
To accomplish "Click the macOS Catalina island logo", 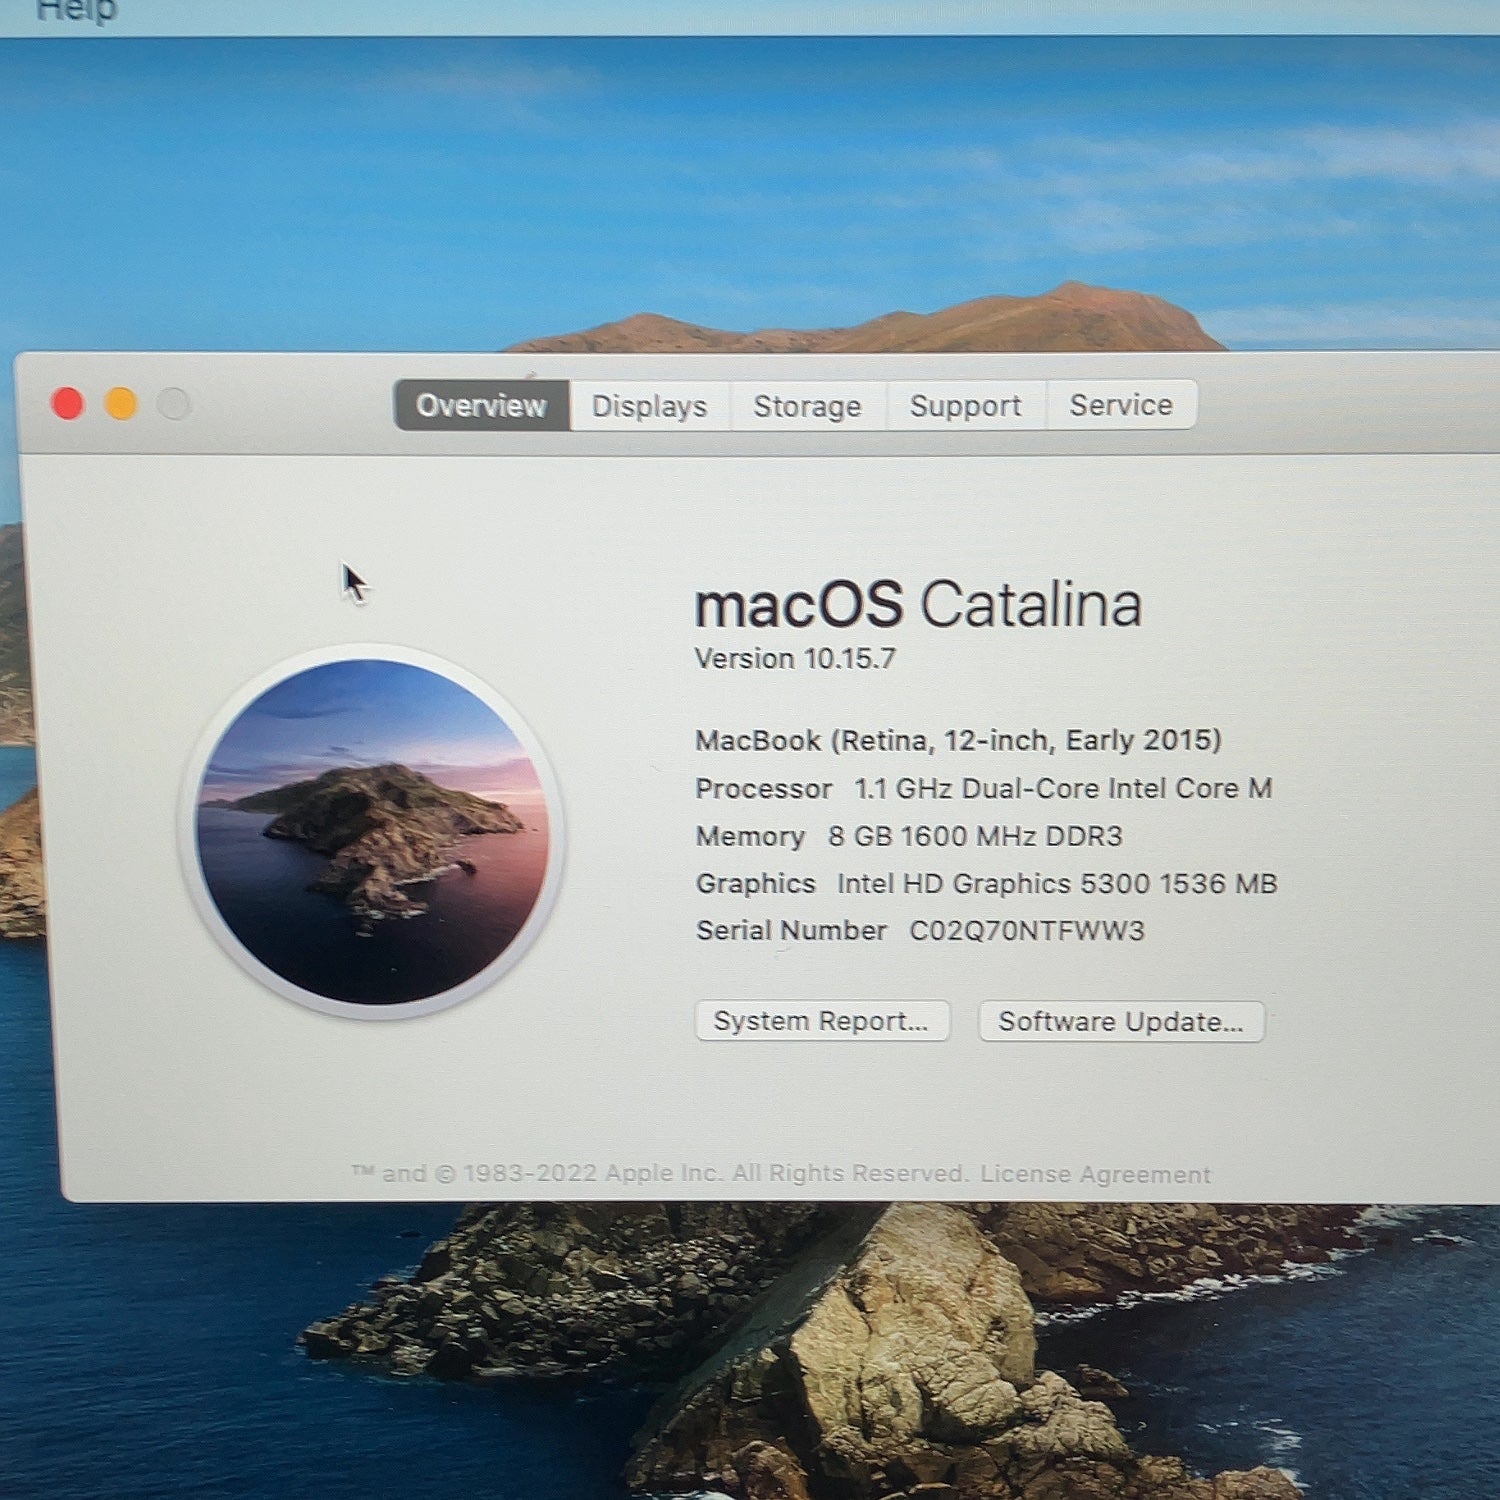I will (x=372, y=831).
